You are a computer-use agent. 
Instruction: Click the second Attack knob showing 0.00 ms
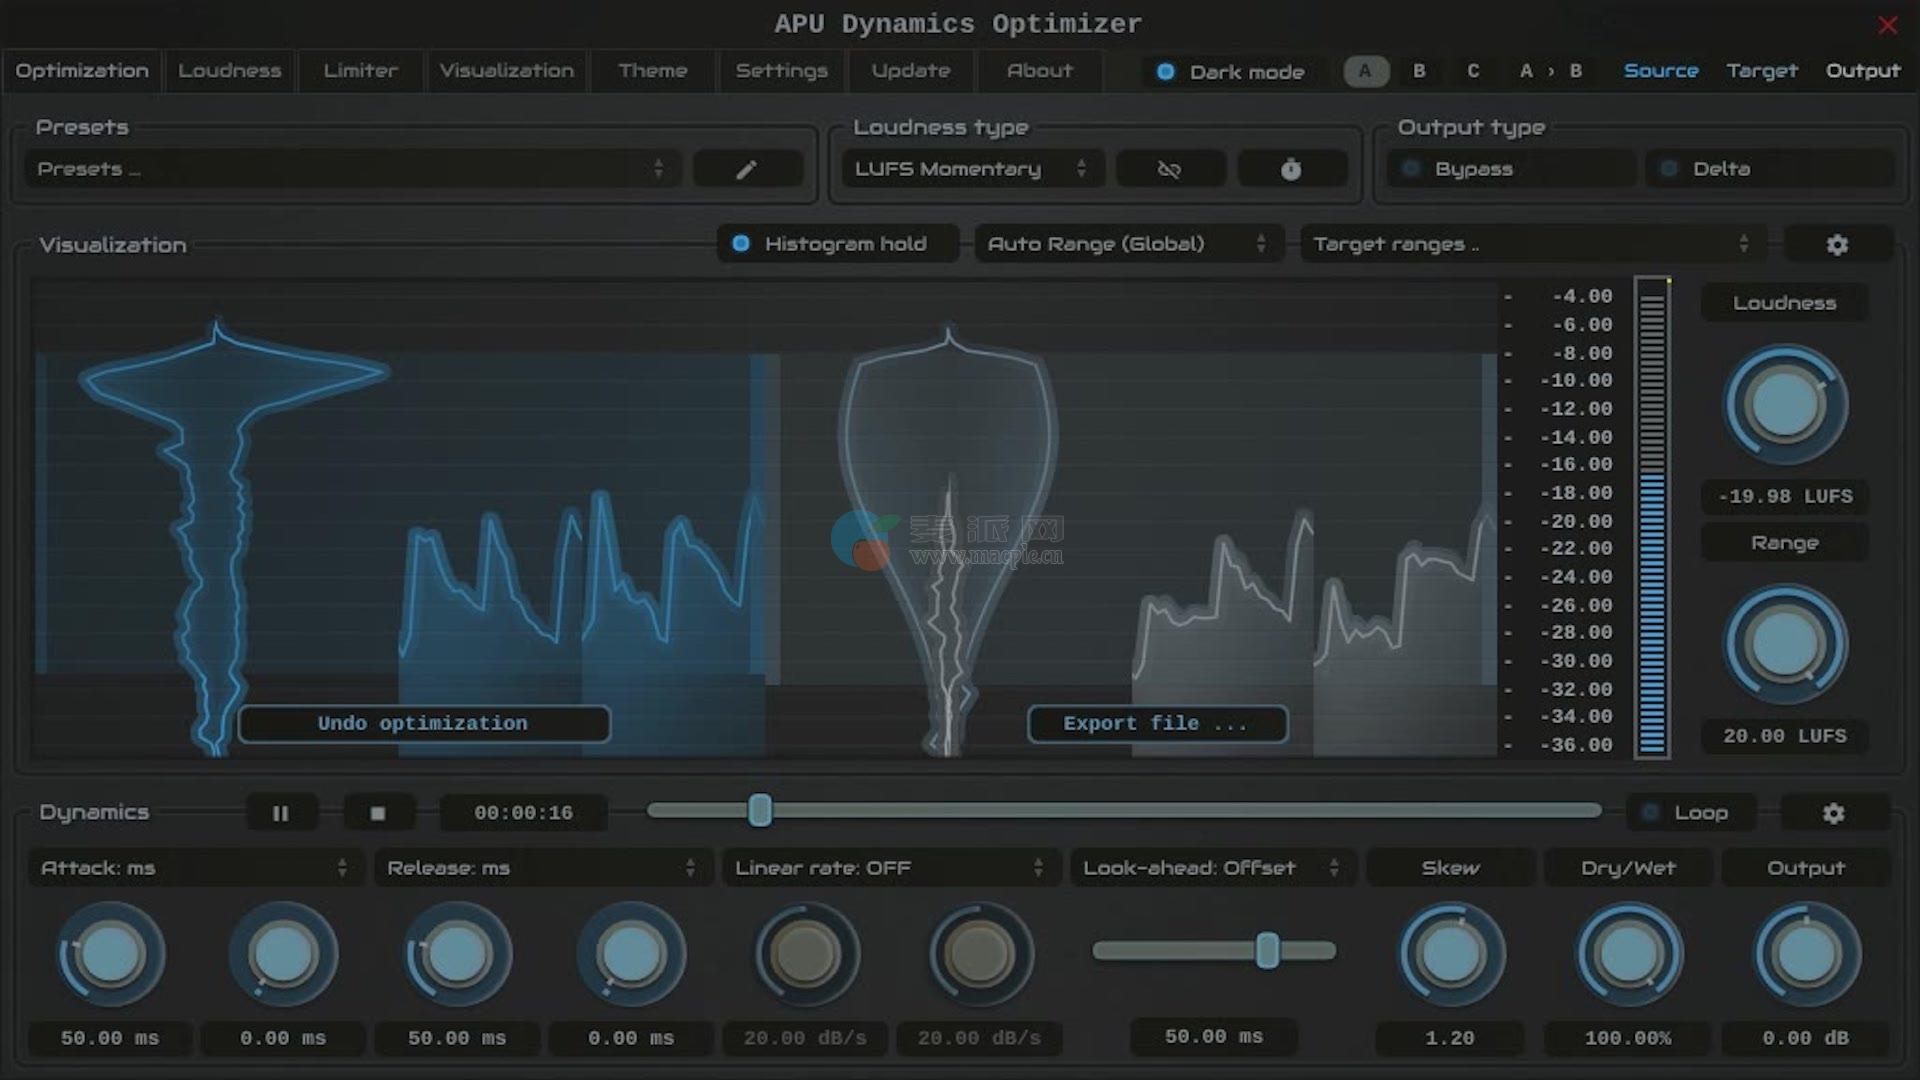point(283,954)
